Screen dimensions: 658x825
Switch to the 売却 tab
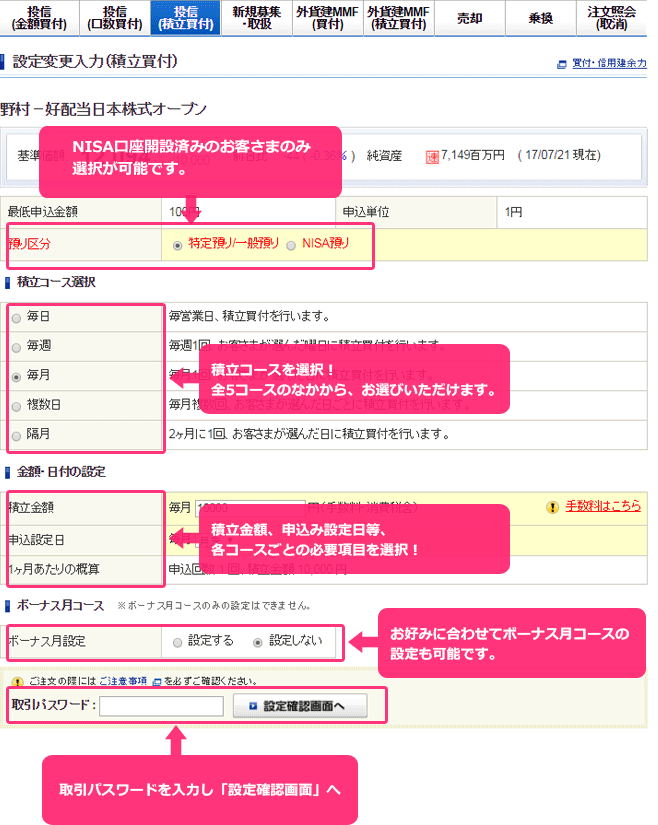470,18
